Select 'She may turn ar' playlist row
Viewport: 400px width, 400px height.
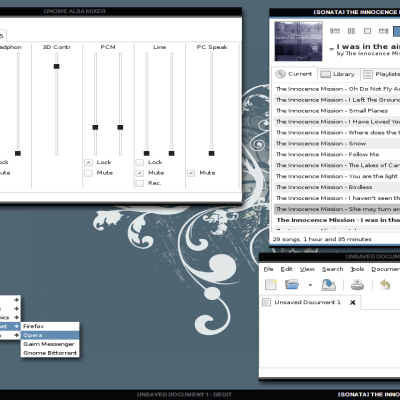coord(337,209)
